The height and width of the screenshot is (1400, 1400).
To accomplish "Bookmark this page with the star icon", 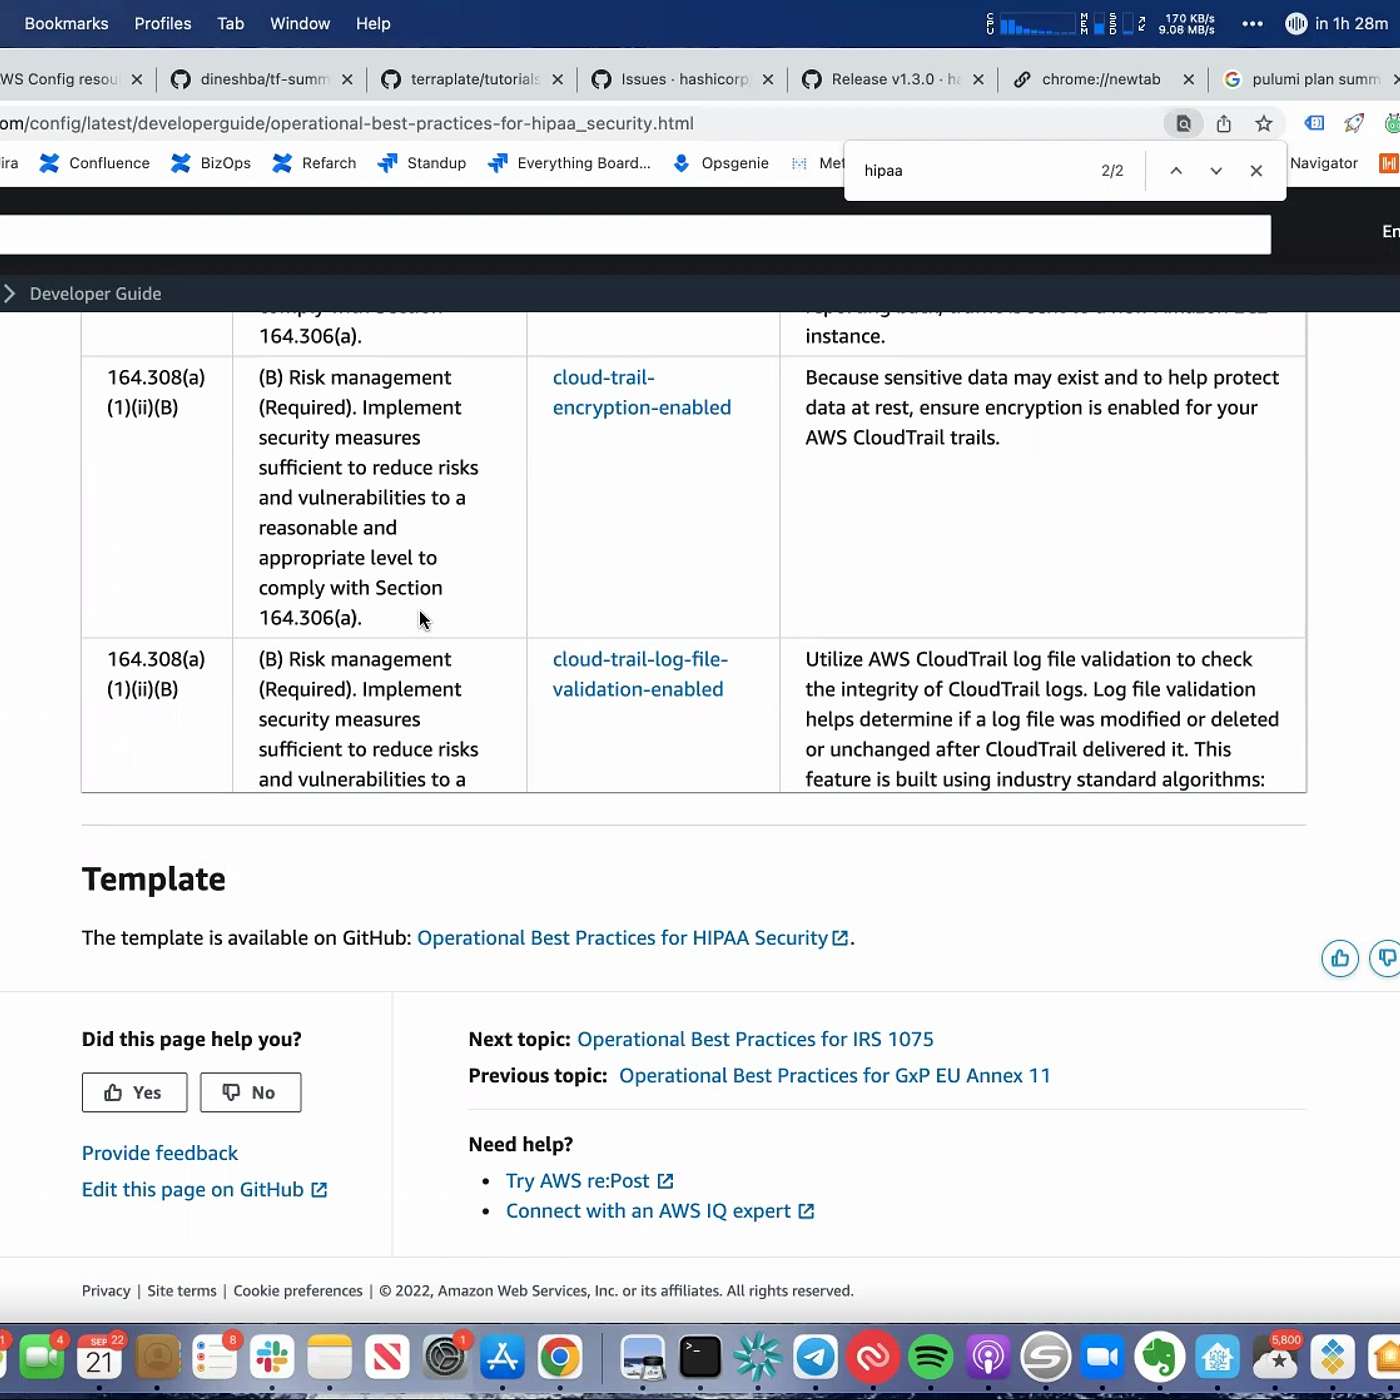I will point(1264,124).
